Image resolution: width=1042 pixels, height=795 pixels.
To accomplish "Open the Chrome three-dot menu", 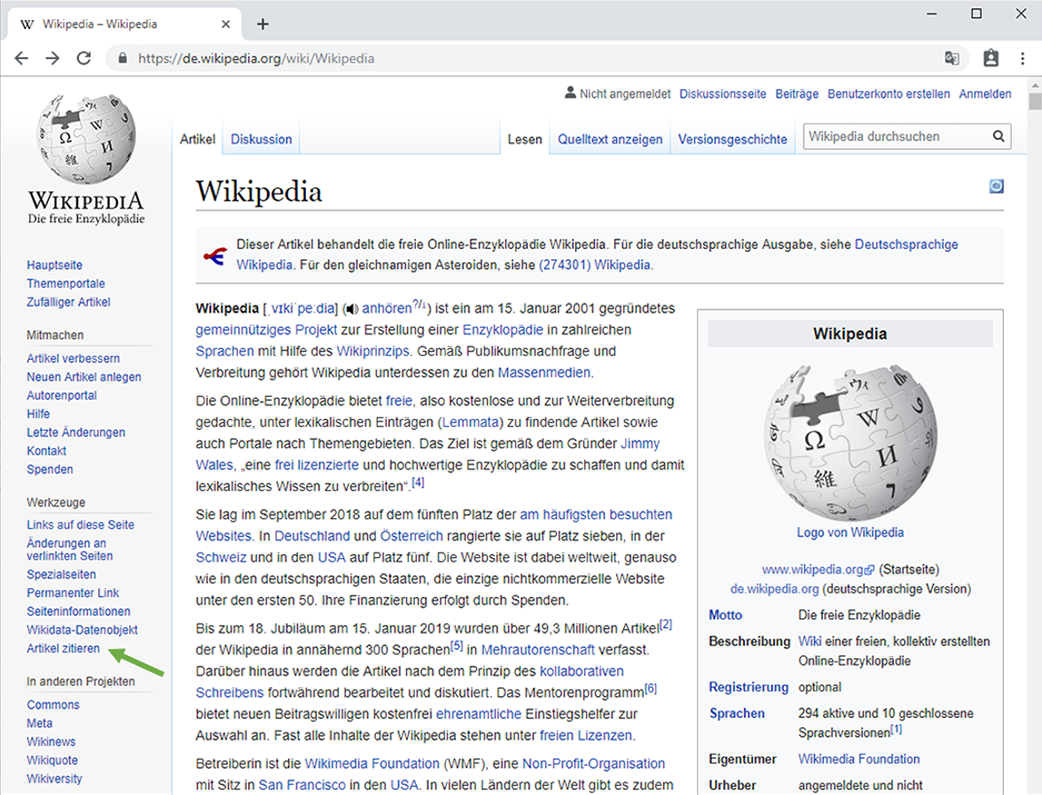I will (1023, 58).
